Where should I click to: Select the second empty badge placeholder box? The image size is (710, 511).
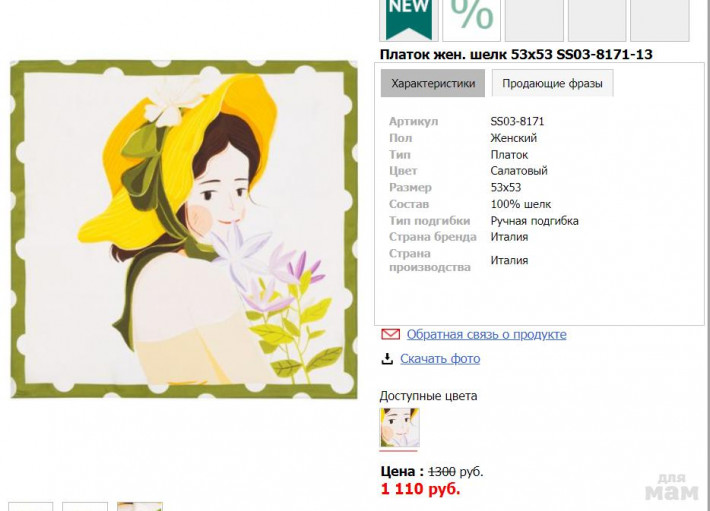(x=597, y=20)
